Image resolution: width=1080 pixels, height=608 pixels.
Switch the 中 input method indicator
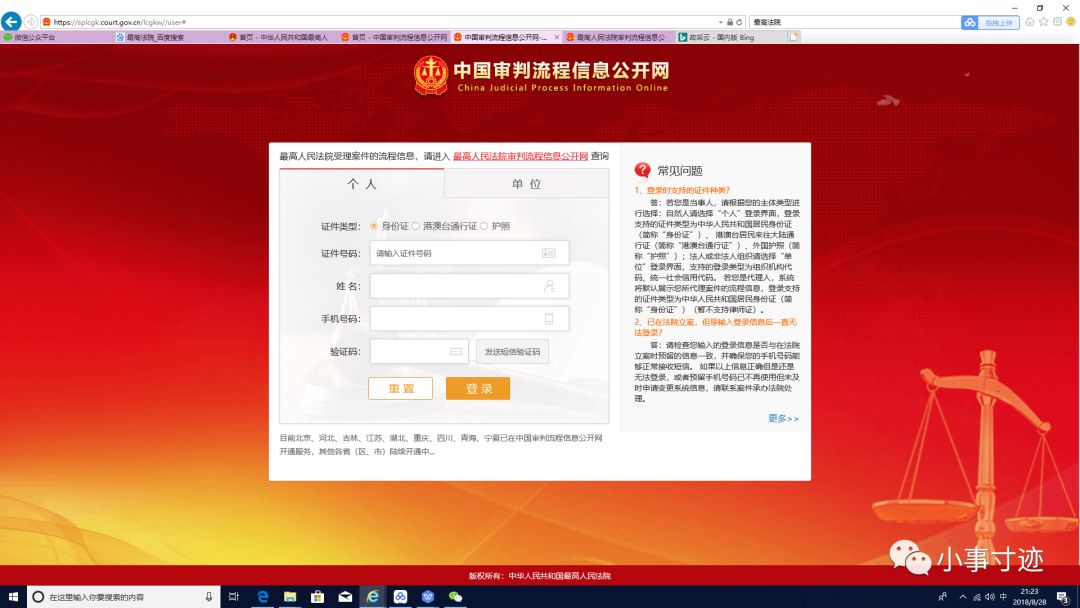click(x=1003, y=597)
